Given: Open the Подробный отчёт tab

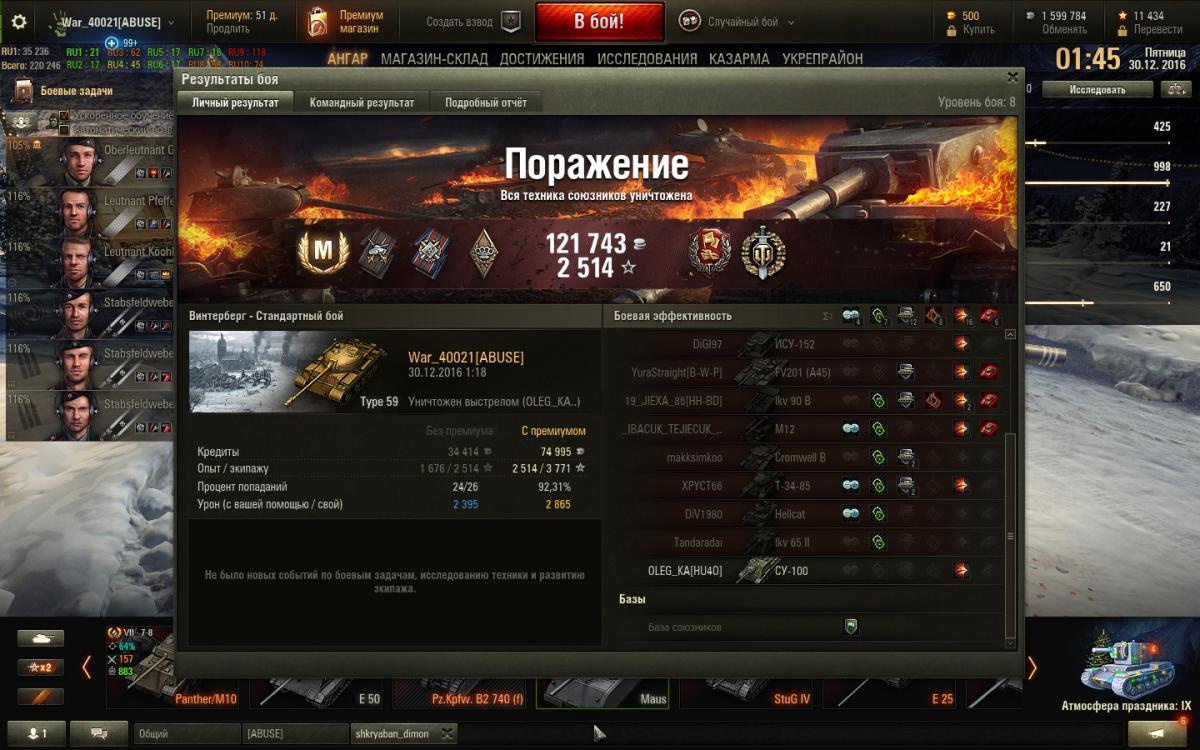Looking at the screenshot, I should click(x=486, y=102).
